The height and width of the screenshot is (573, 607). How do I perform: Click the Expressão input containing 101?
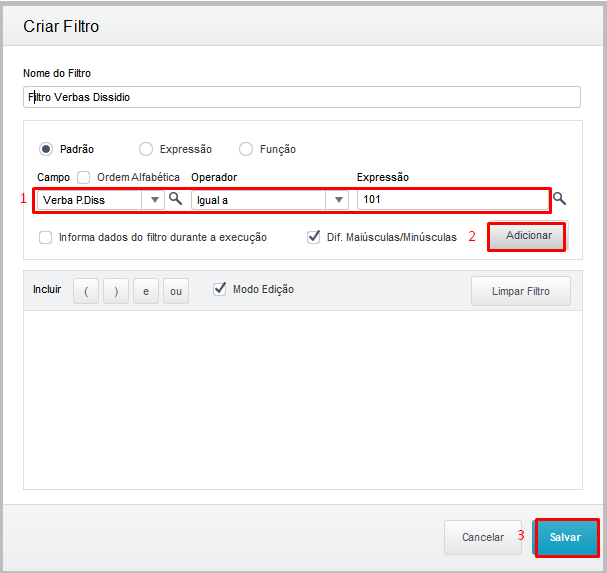453,200
